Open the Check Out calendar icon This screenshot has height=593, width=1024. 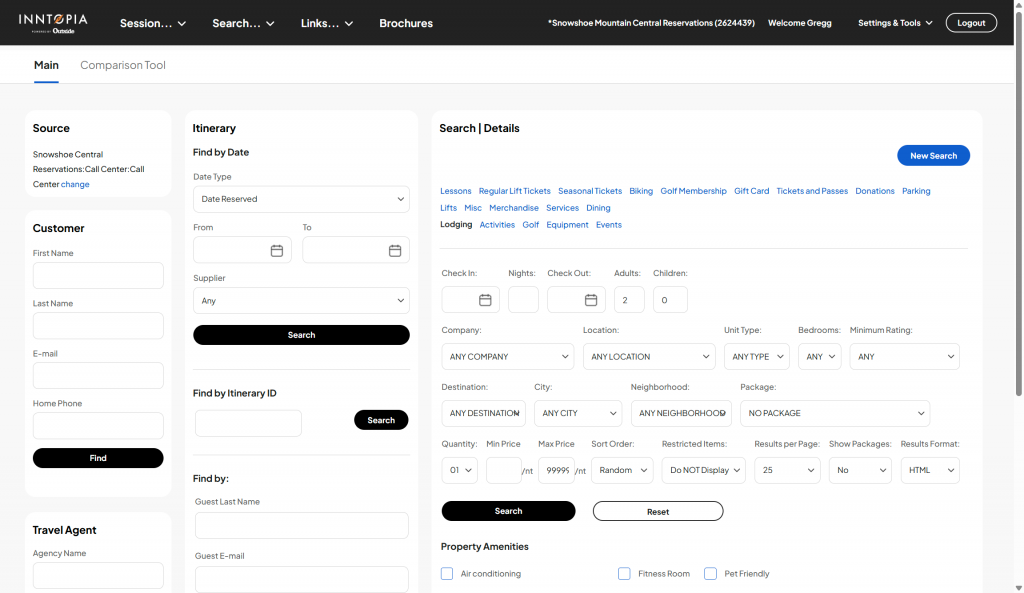591,300
